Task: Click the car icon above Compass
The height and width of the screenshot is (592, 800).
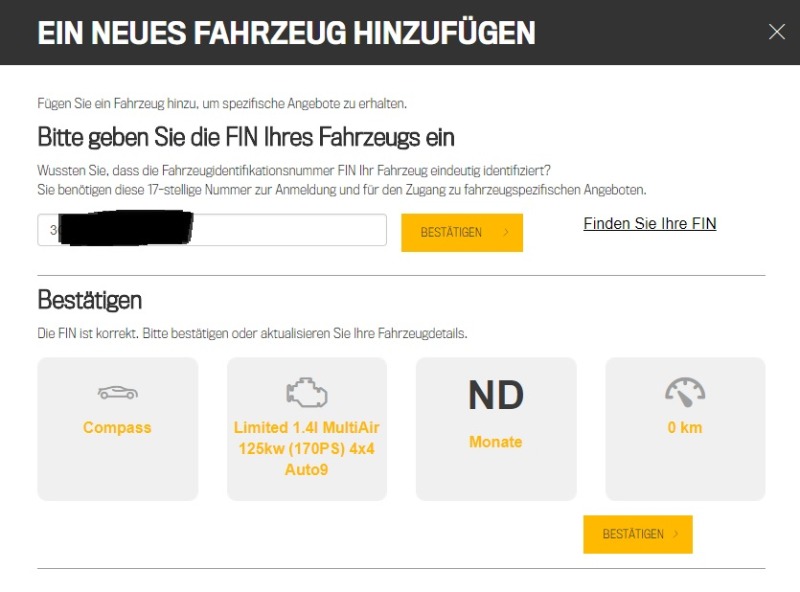Action: [x=117, y=392]
